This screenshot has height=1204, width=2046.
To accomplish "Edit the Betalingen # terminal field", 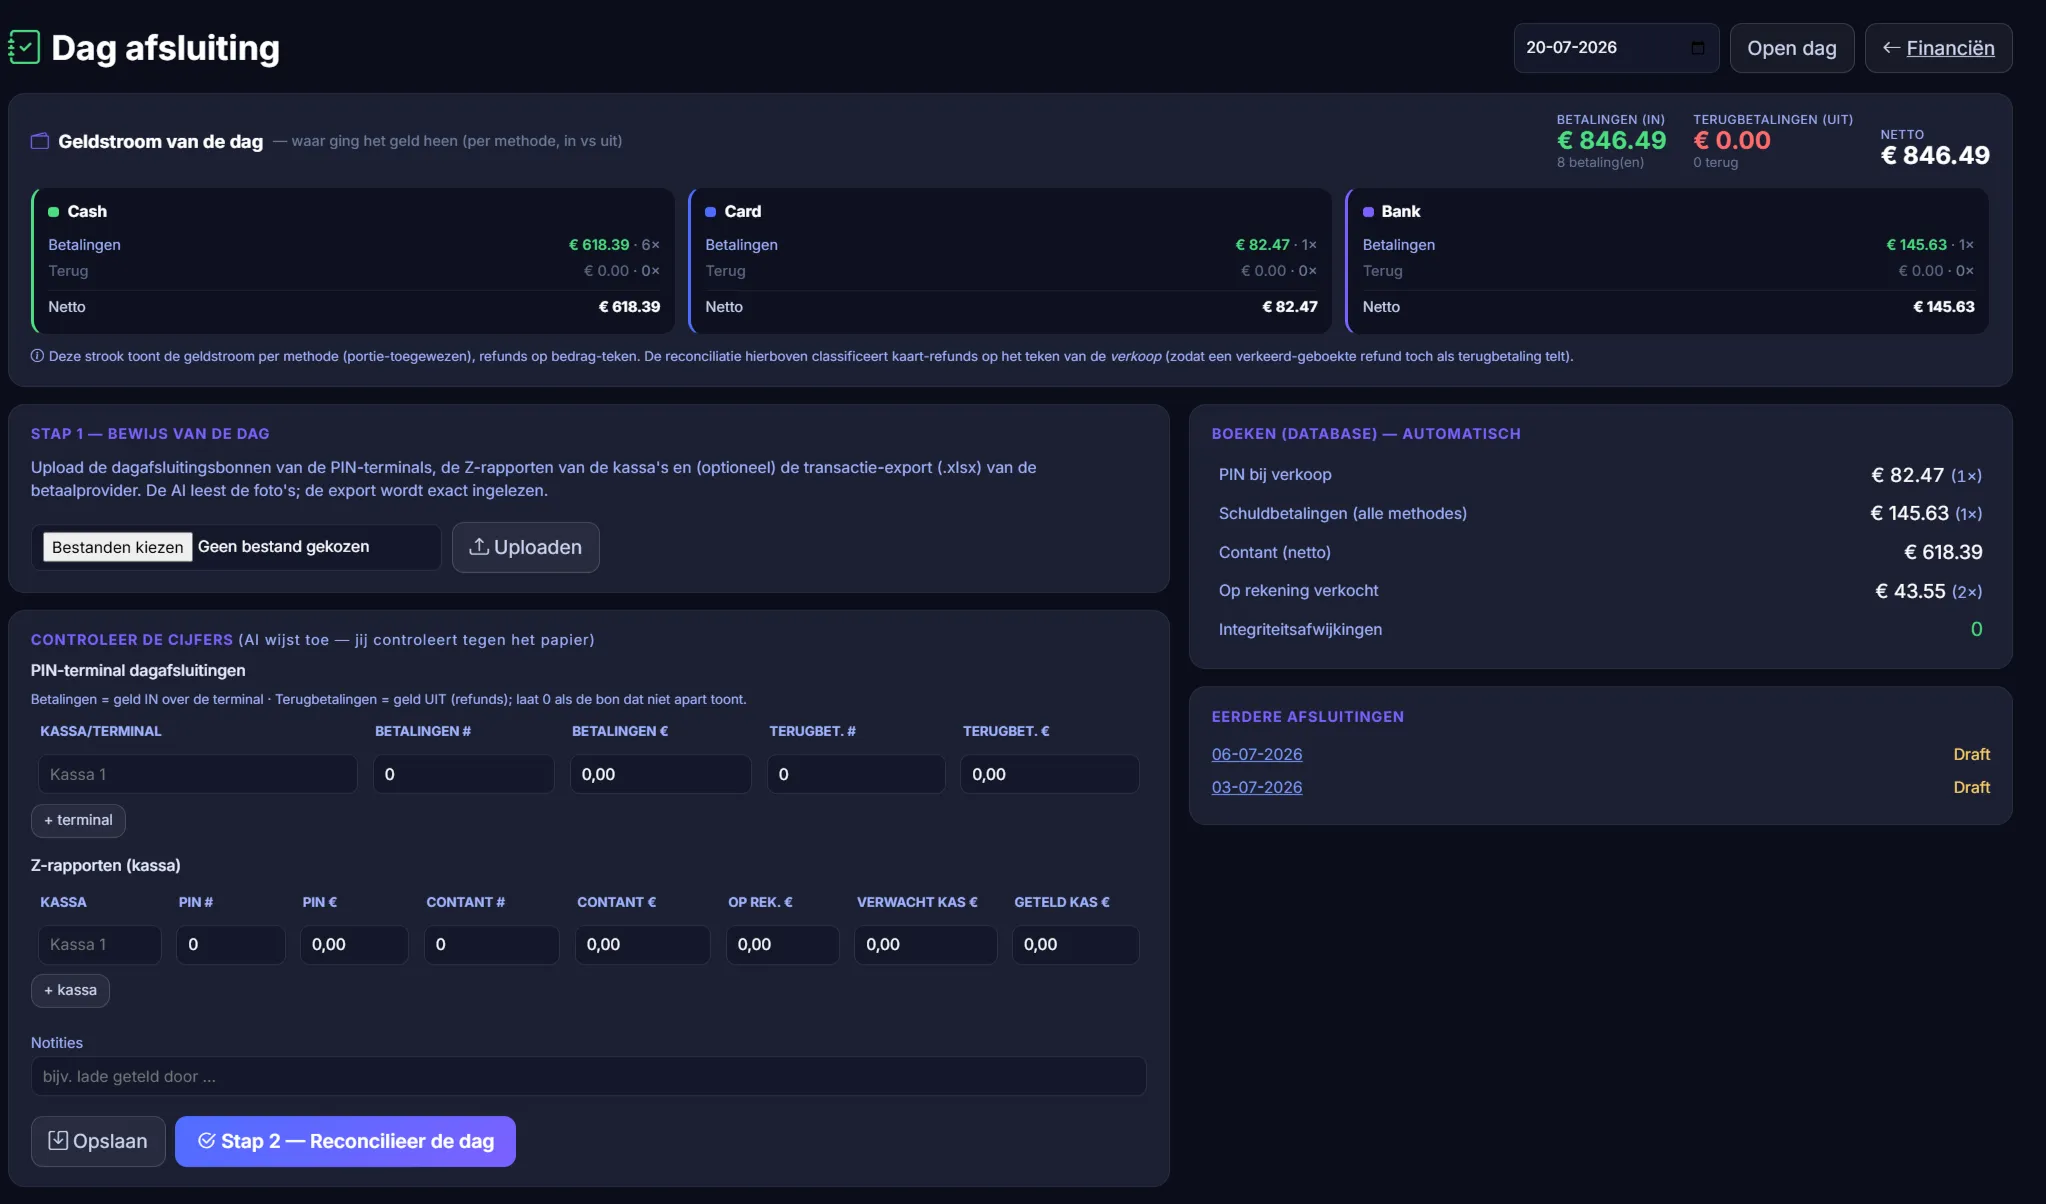I will point(463,774).
